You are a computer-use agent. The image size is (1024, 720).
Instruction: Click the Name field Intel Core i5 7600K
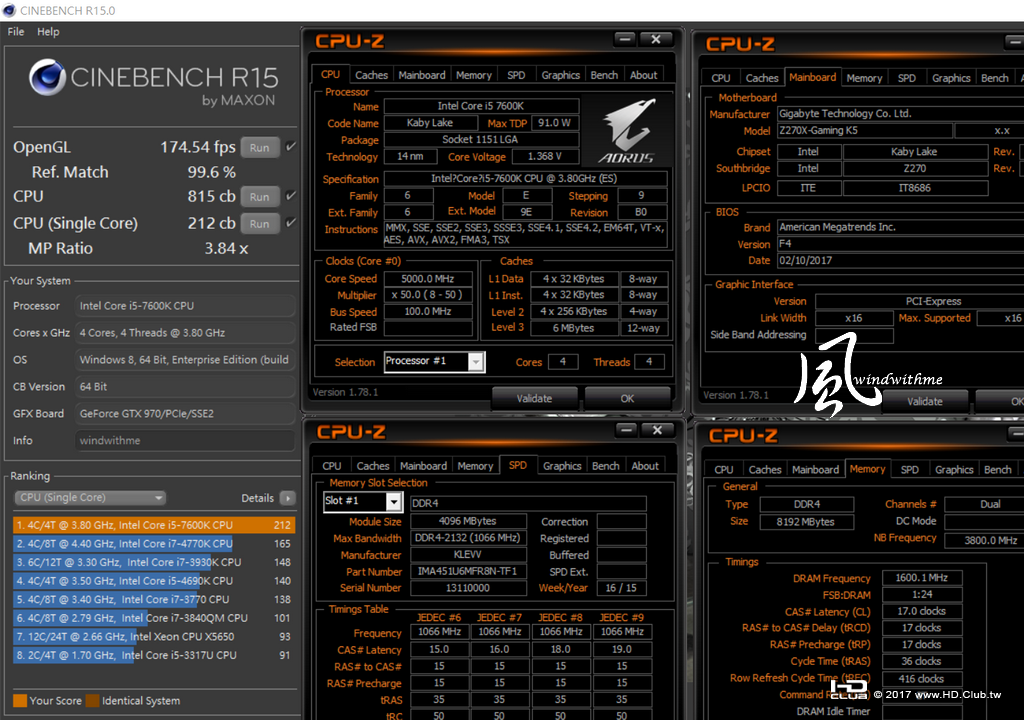click(481, 106)
